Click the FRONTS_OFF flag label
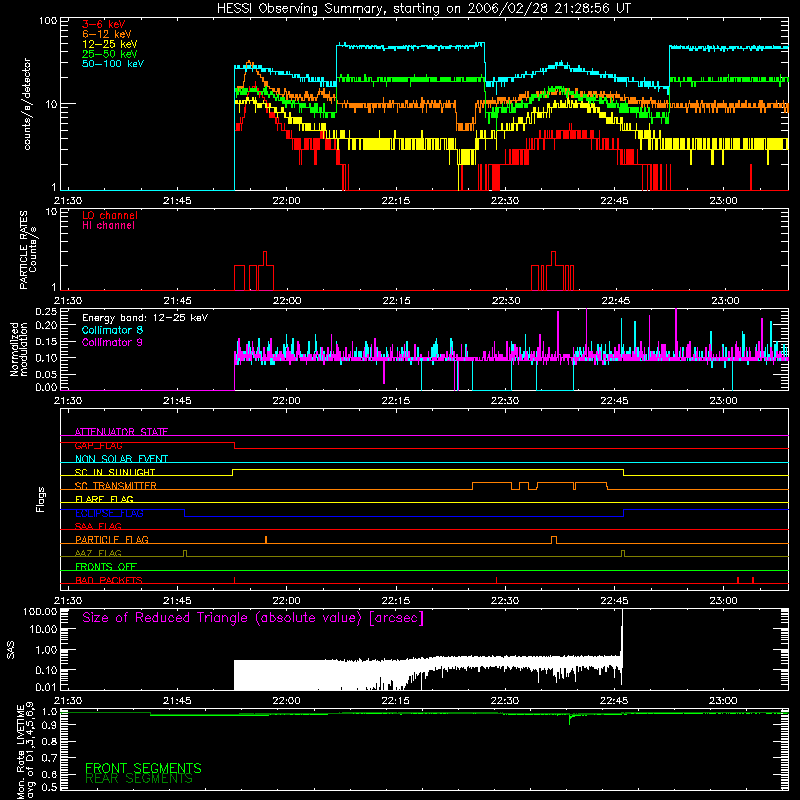 tap(106, 567)
